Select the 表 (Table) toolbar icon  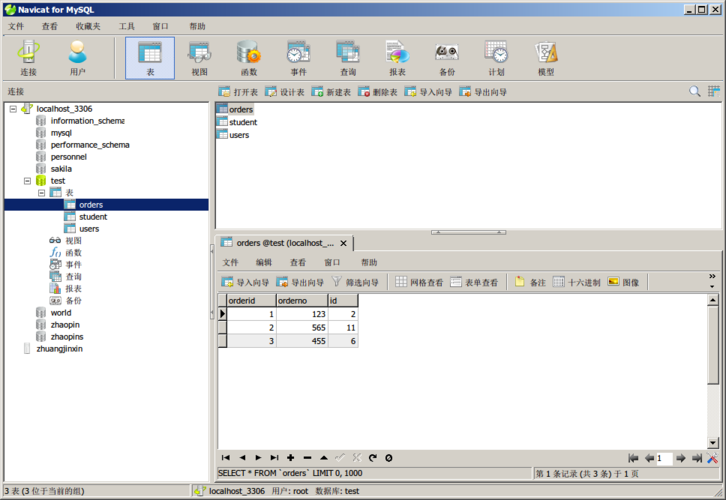click(150, 58)
